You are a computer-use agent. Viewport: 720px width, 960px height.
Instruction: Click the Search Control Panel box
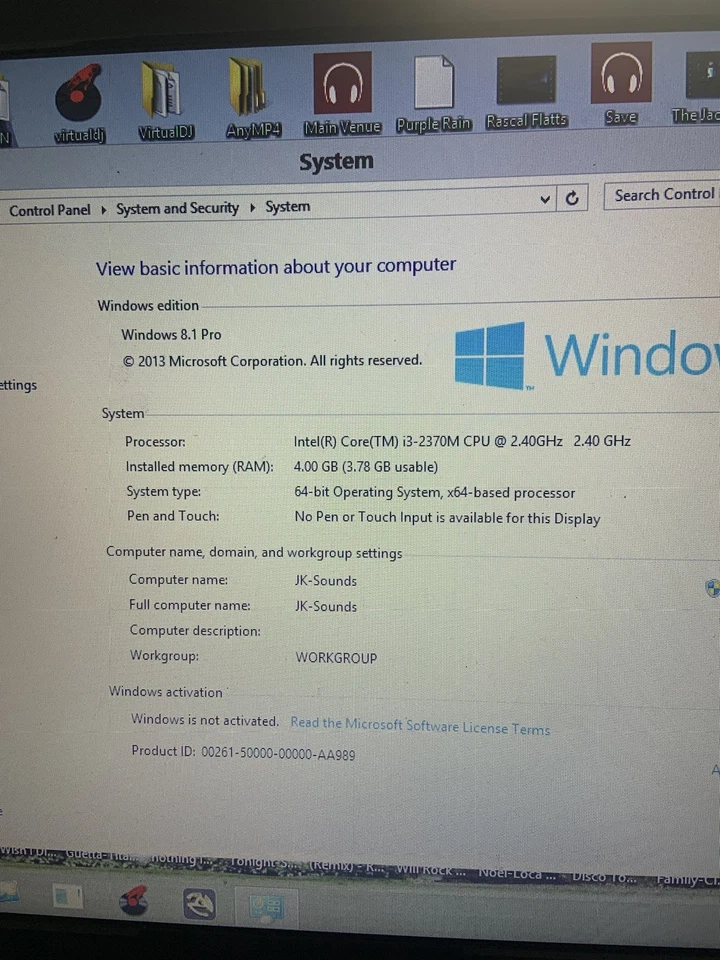pyautogui.click(x=662, y=195)
